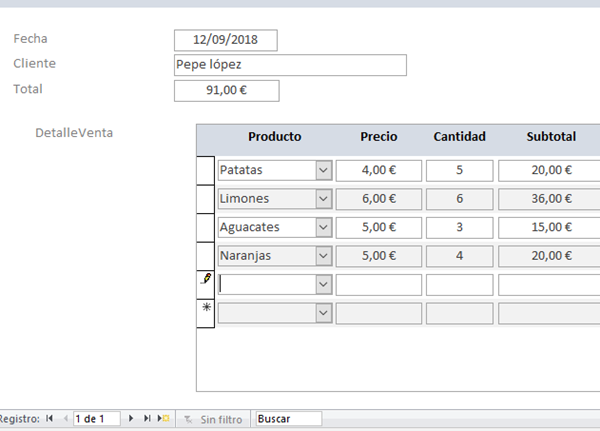The image size is (600, 431).
Task: Click the Producto column header
Action: [x=275, y=137]
